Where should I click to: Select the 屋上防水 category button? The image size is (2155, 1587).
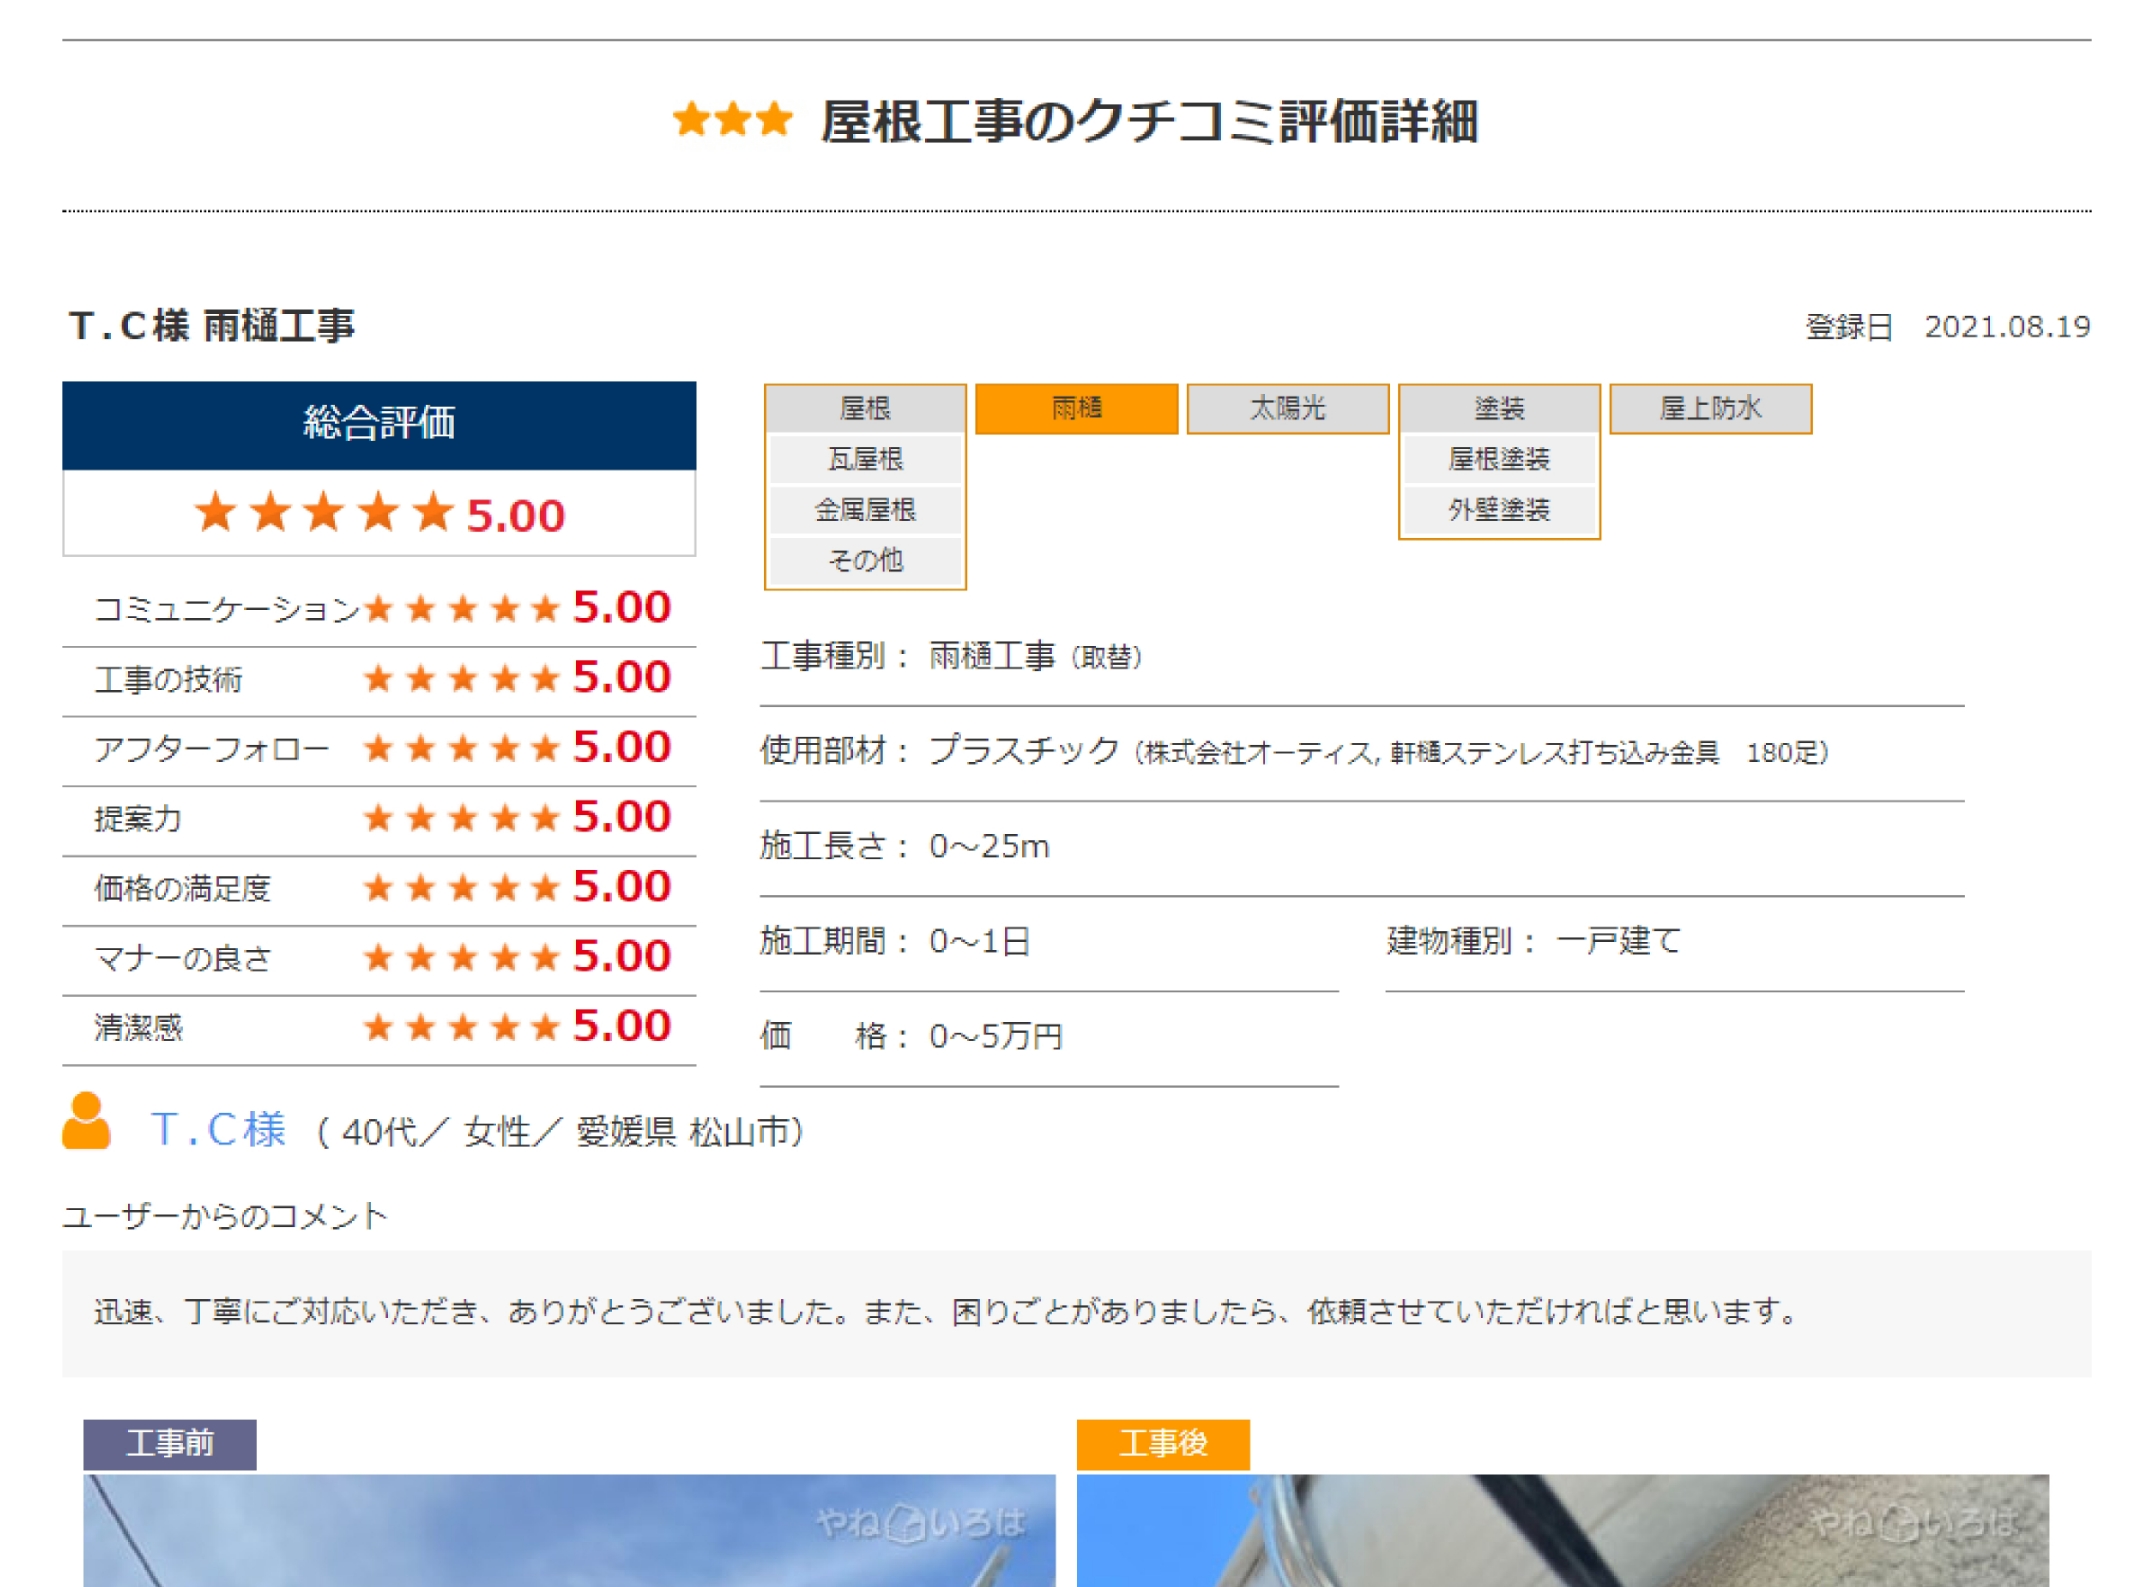(x=1710, y=408)
